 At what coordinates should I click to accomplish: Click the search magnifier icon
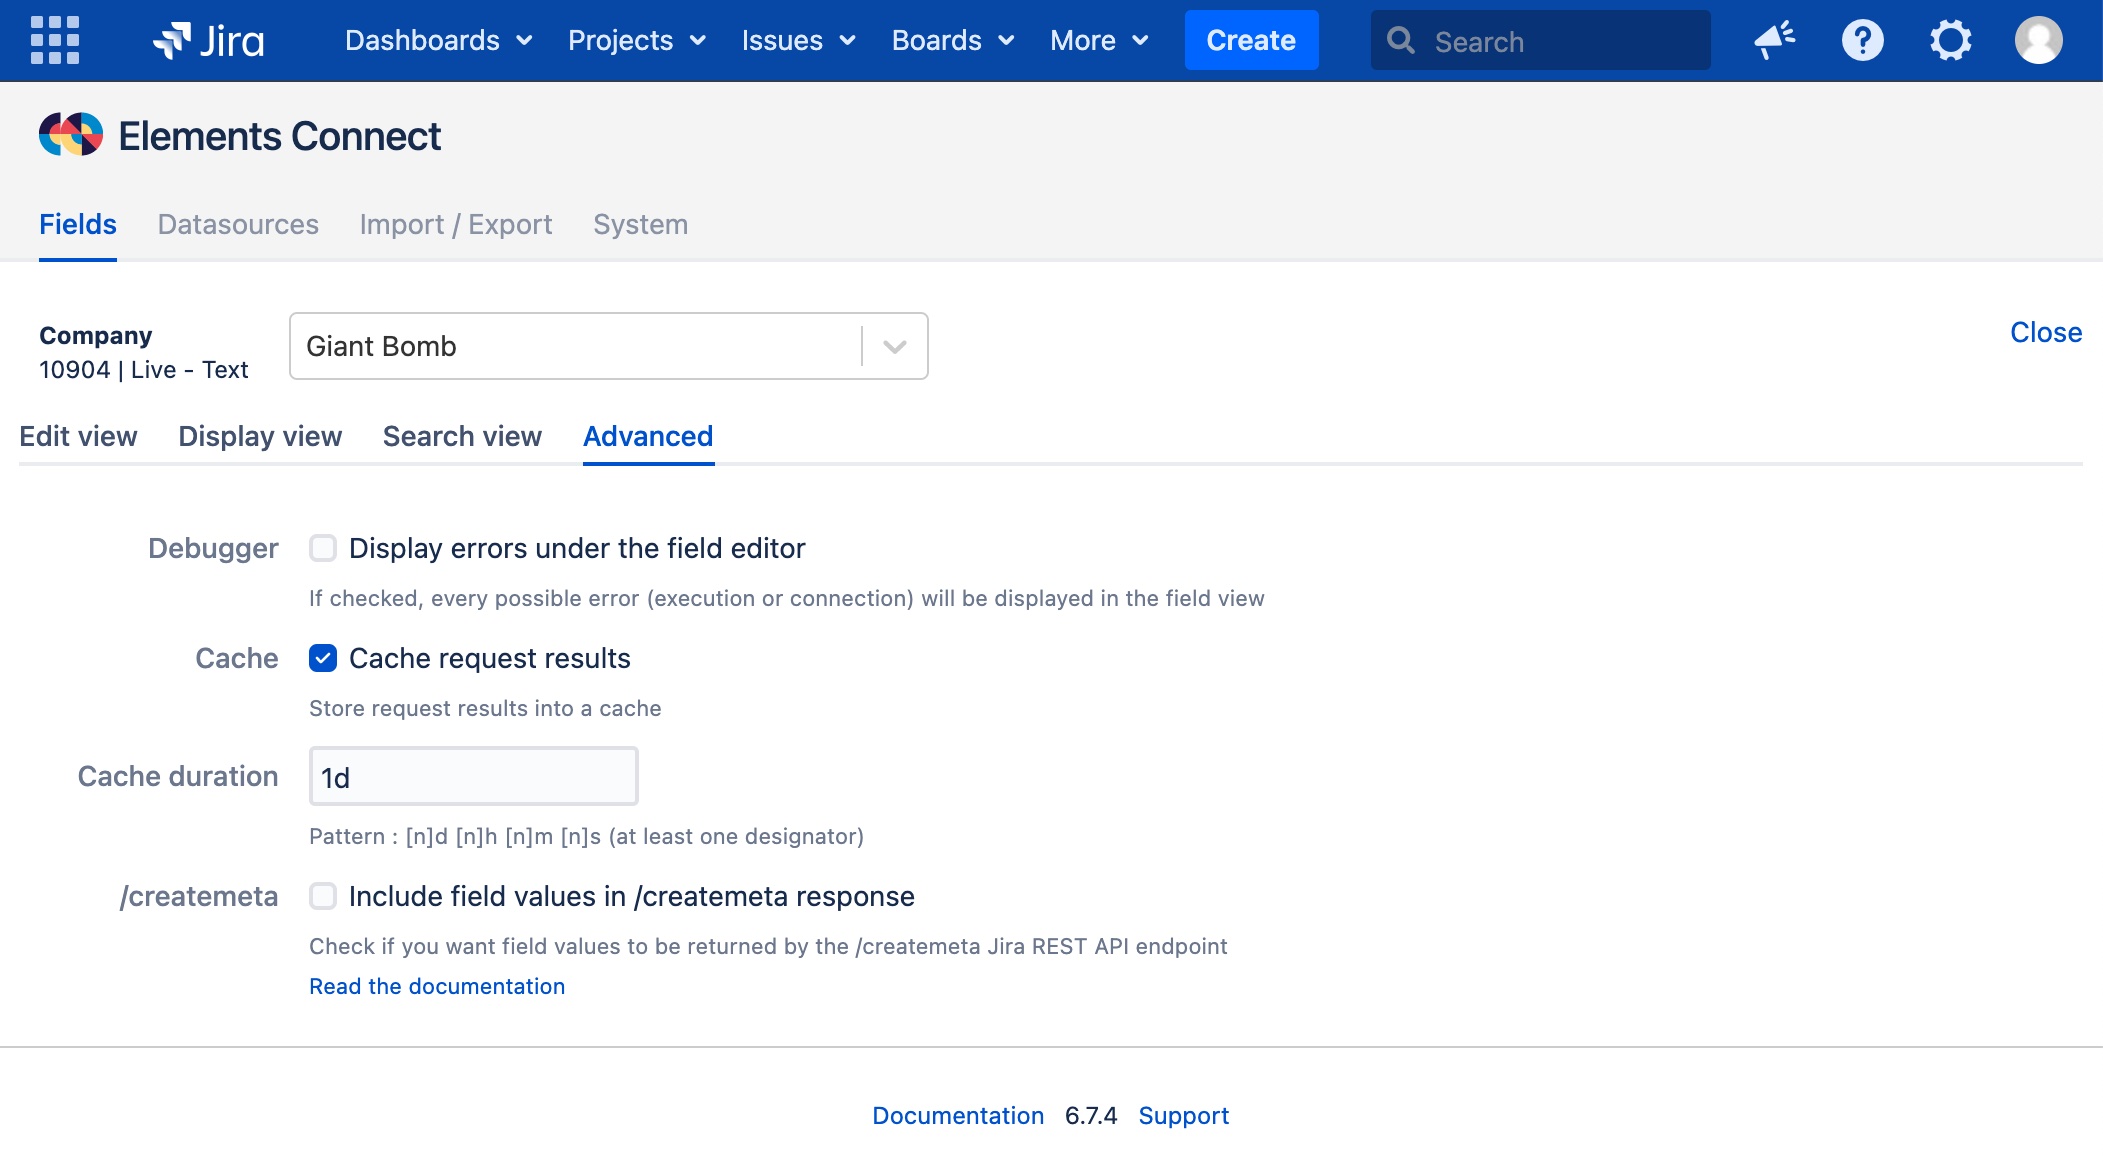tap(1401, 41)
